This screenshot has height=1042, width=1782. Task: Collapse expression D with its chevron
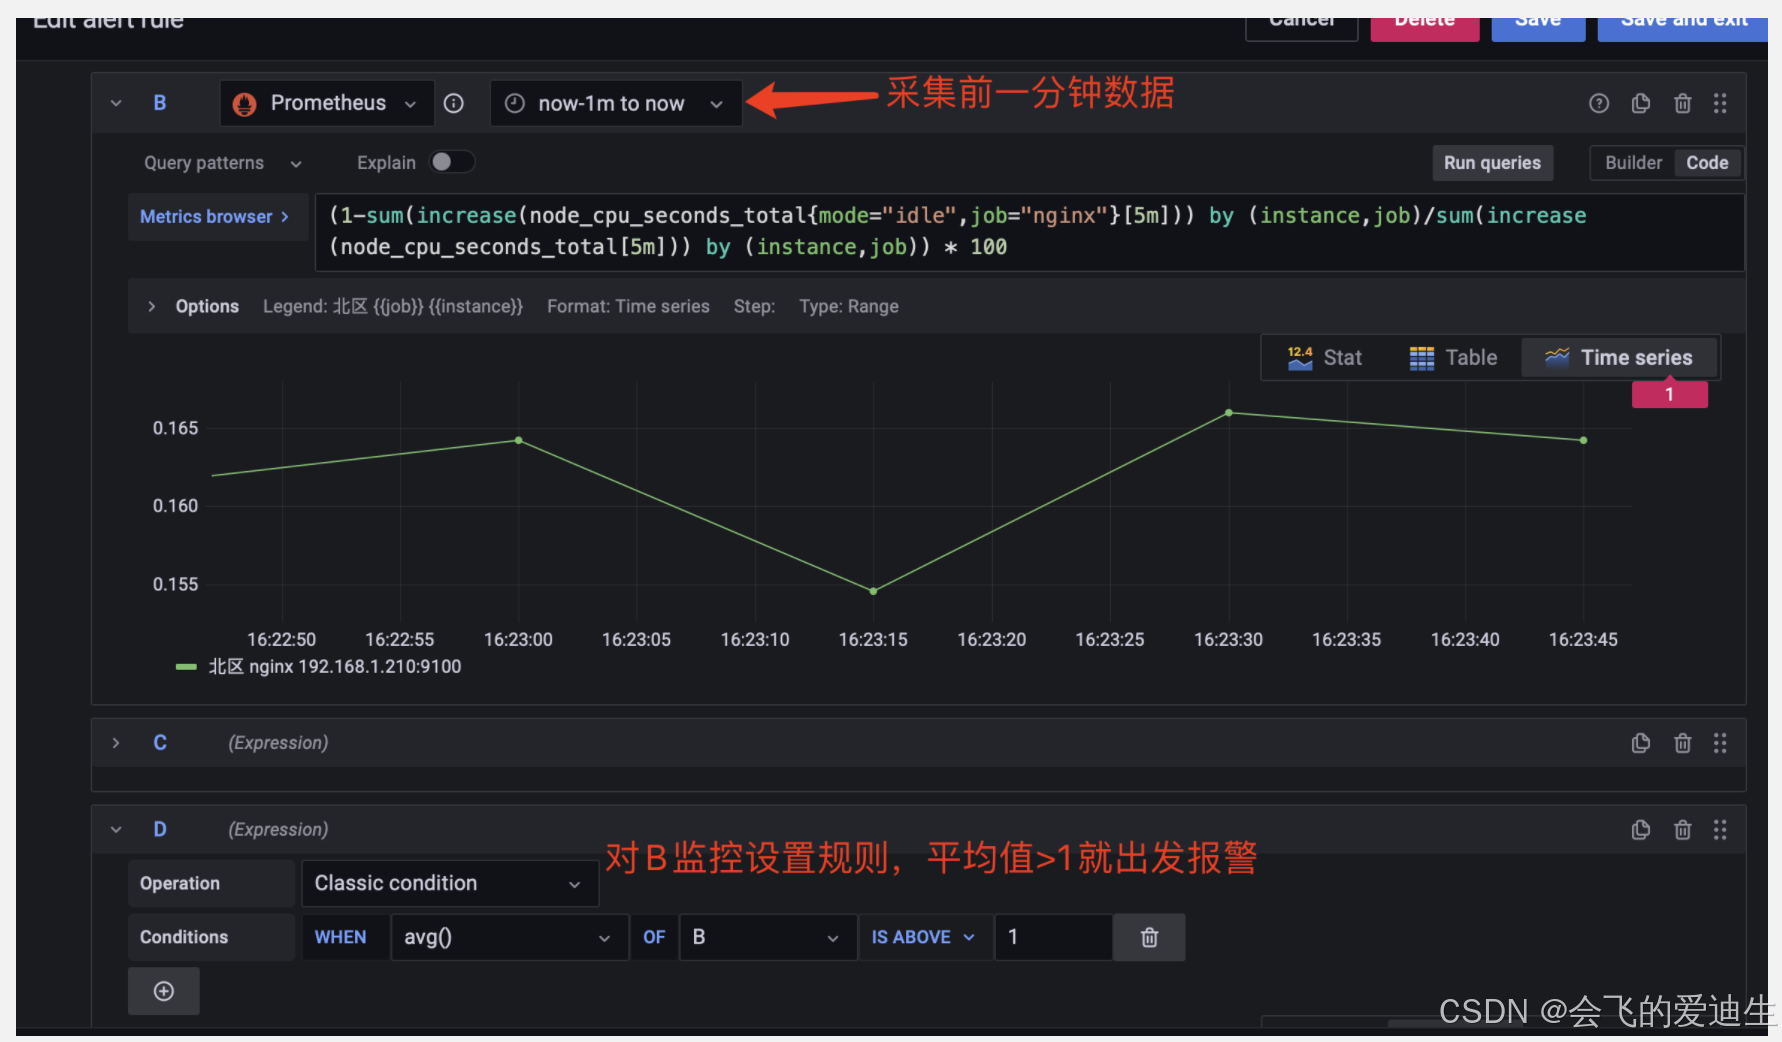116,829
